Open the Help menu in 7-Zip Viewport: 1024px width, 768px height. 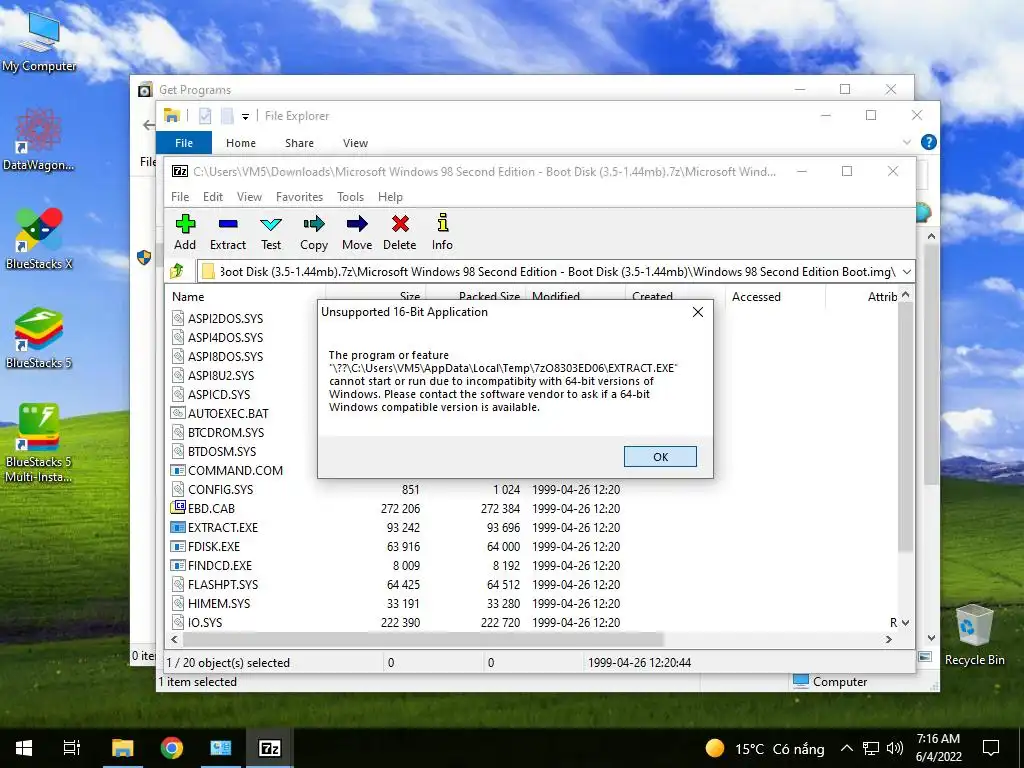pyautogui.click(x=390, y=197)
